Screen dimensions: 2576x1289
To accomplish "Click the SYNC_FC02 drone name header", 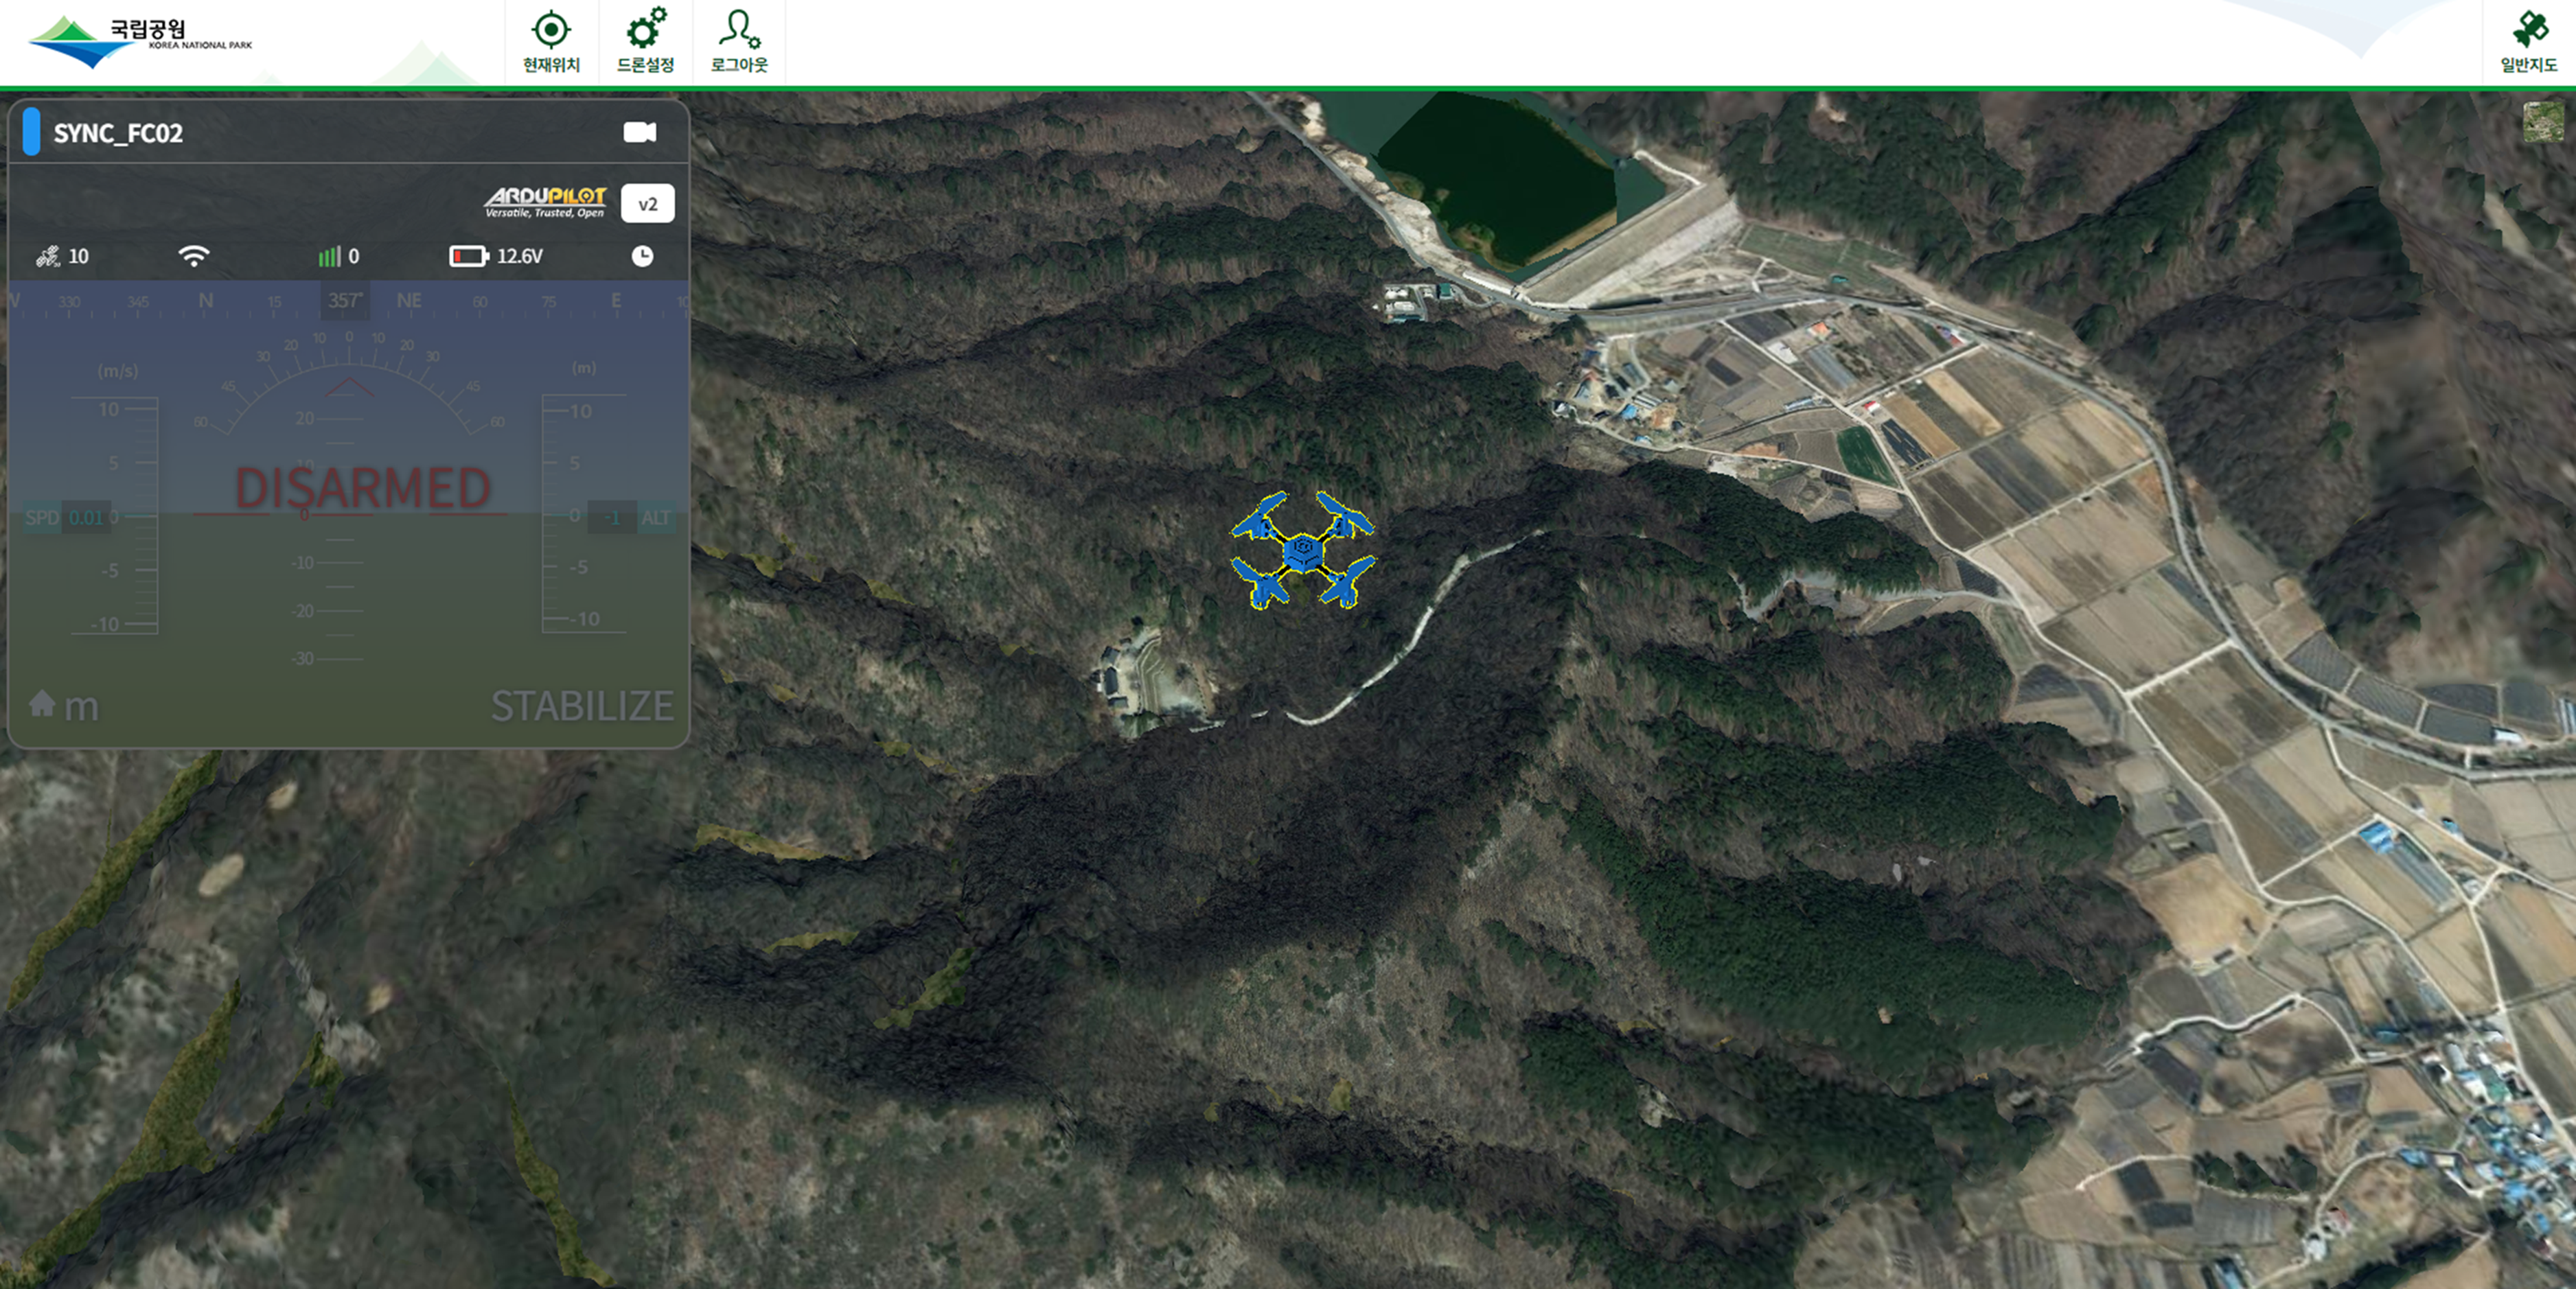I will pos(118,134).
